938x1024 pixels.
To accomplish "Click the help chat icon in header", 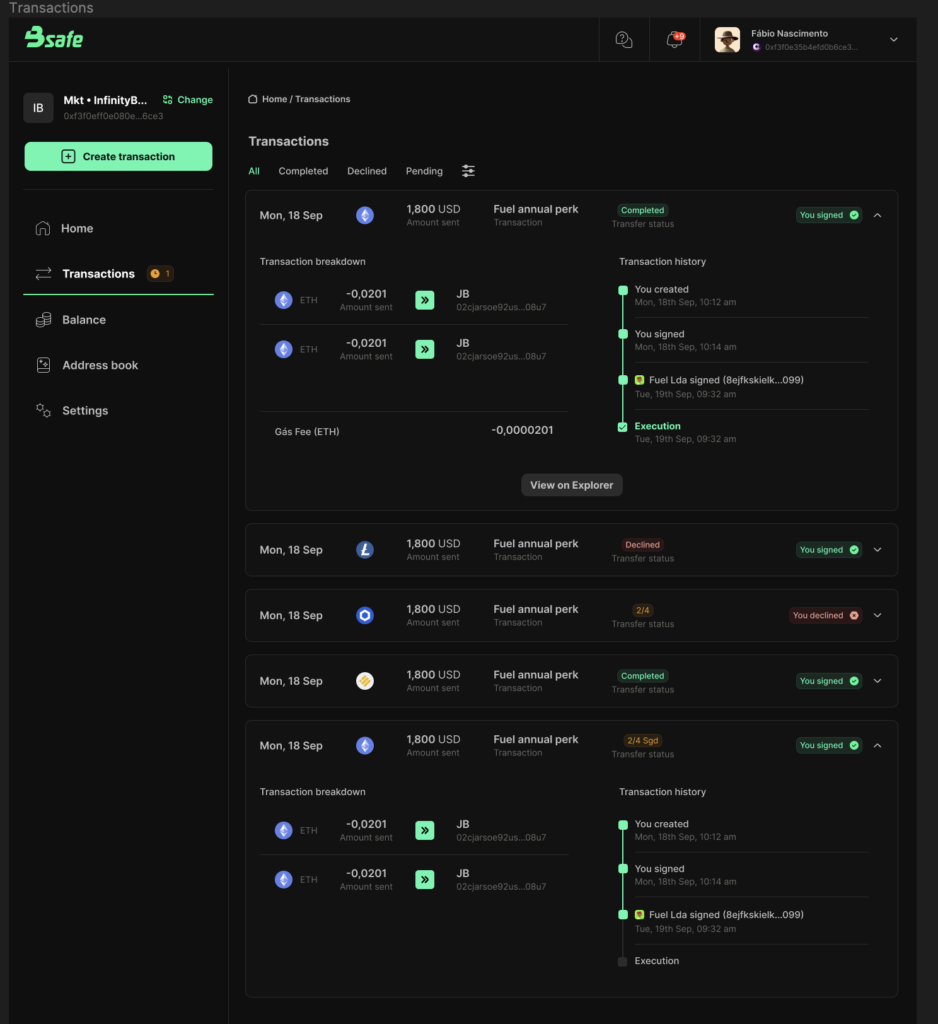I will pyautogui.click(x=624, y=40).
